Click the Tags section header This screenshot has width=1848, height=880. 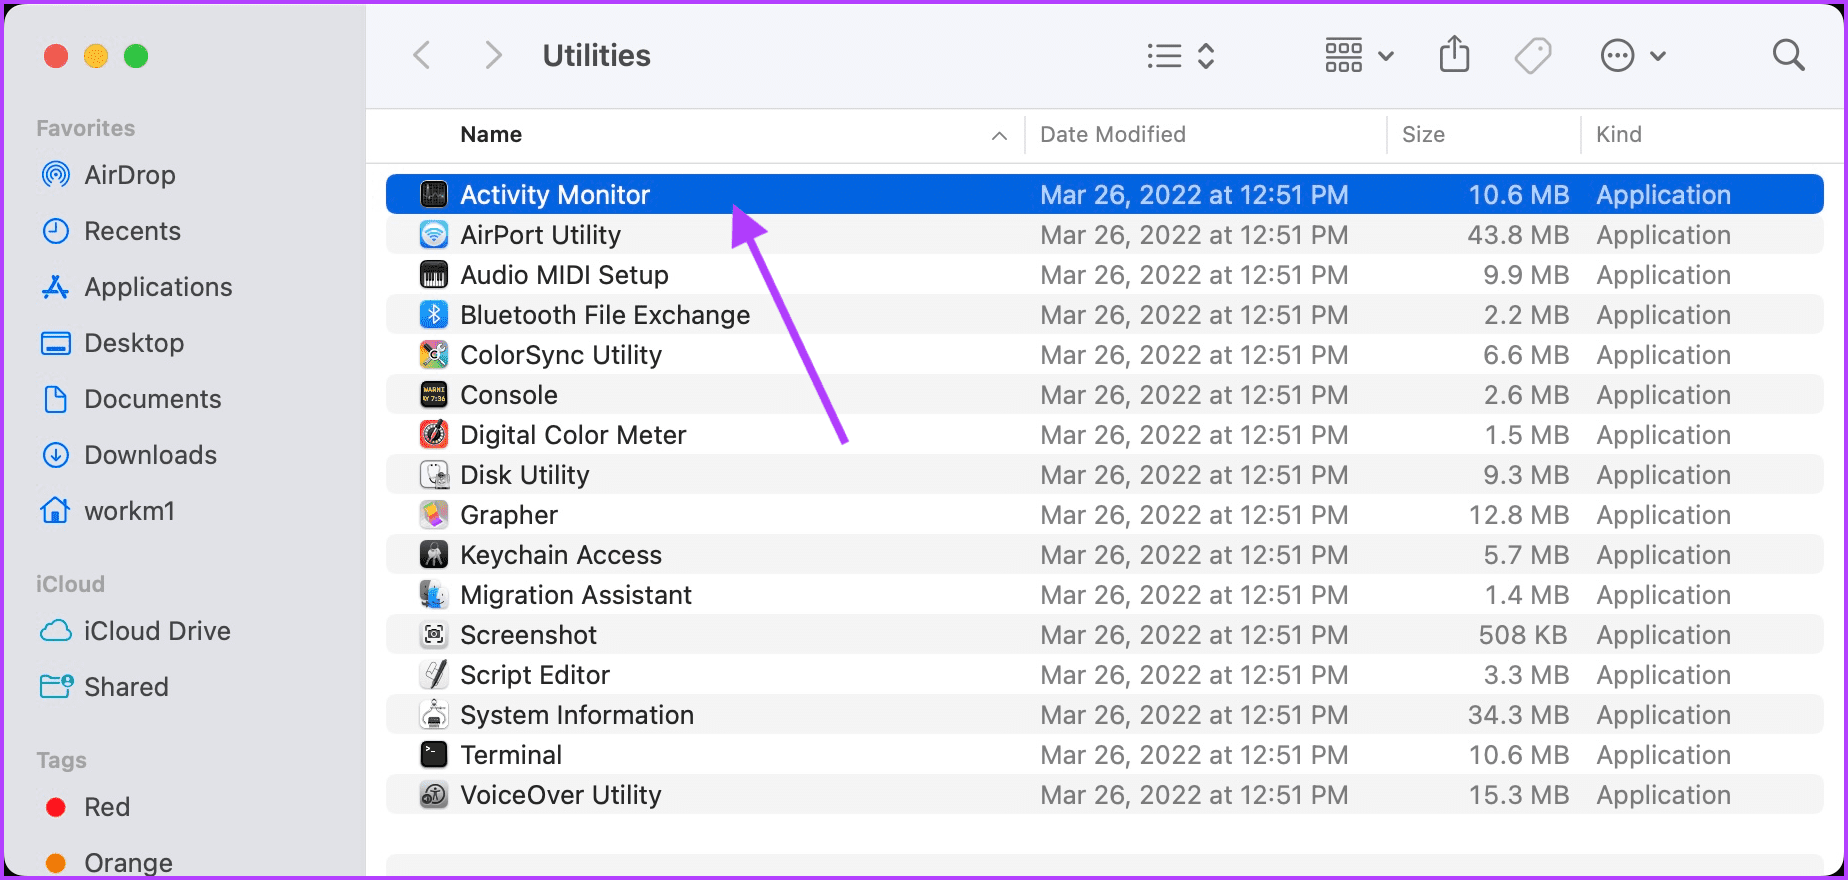(62, 760)
